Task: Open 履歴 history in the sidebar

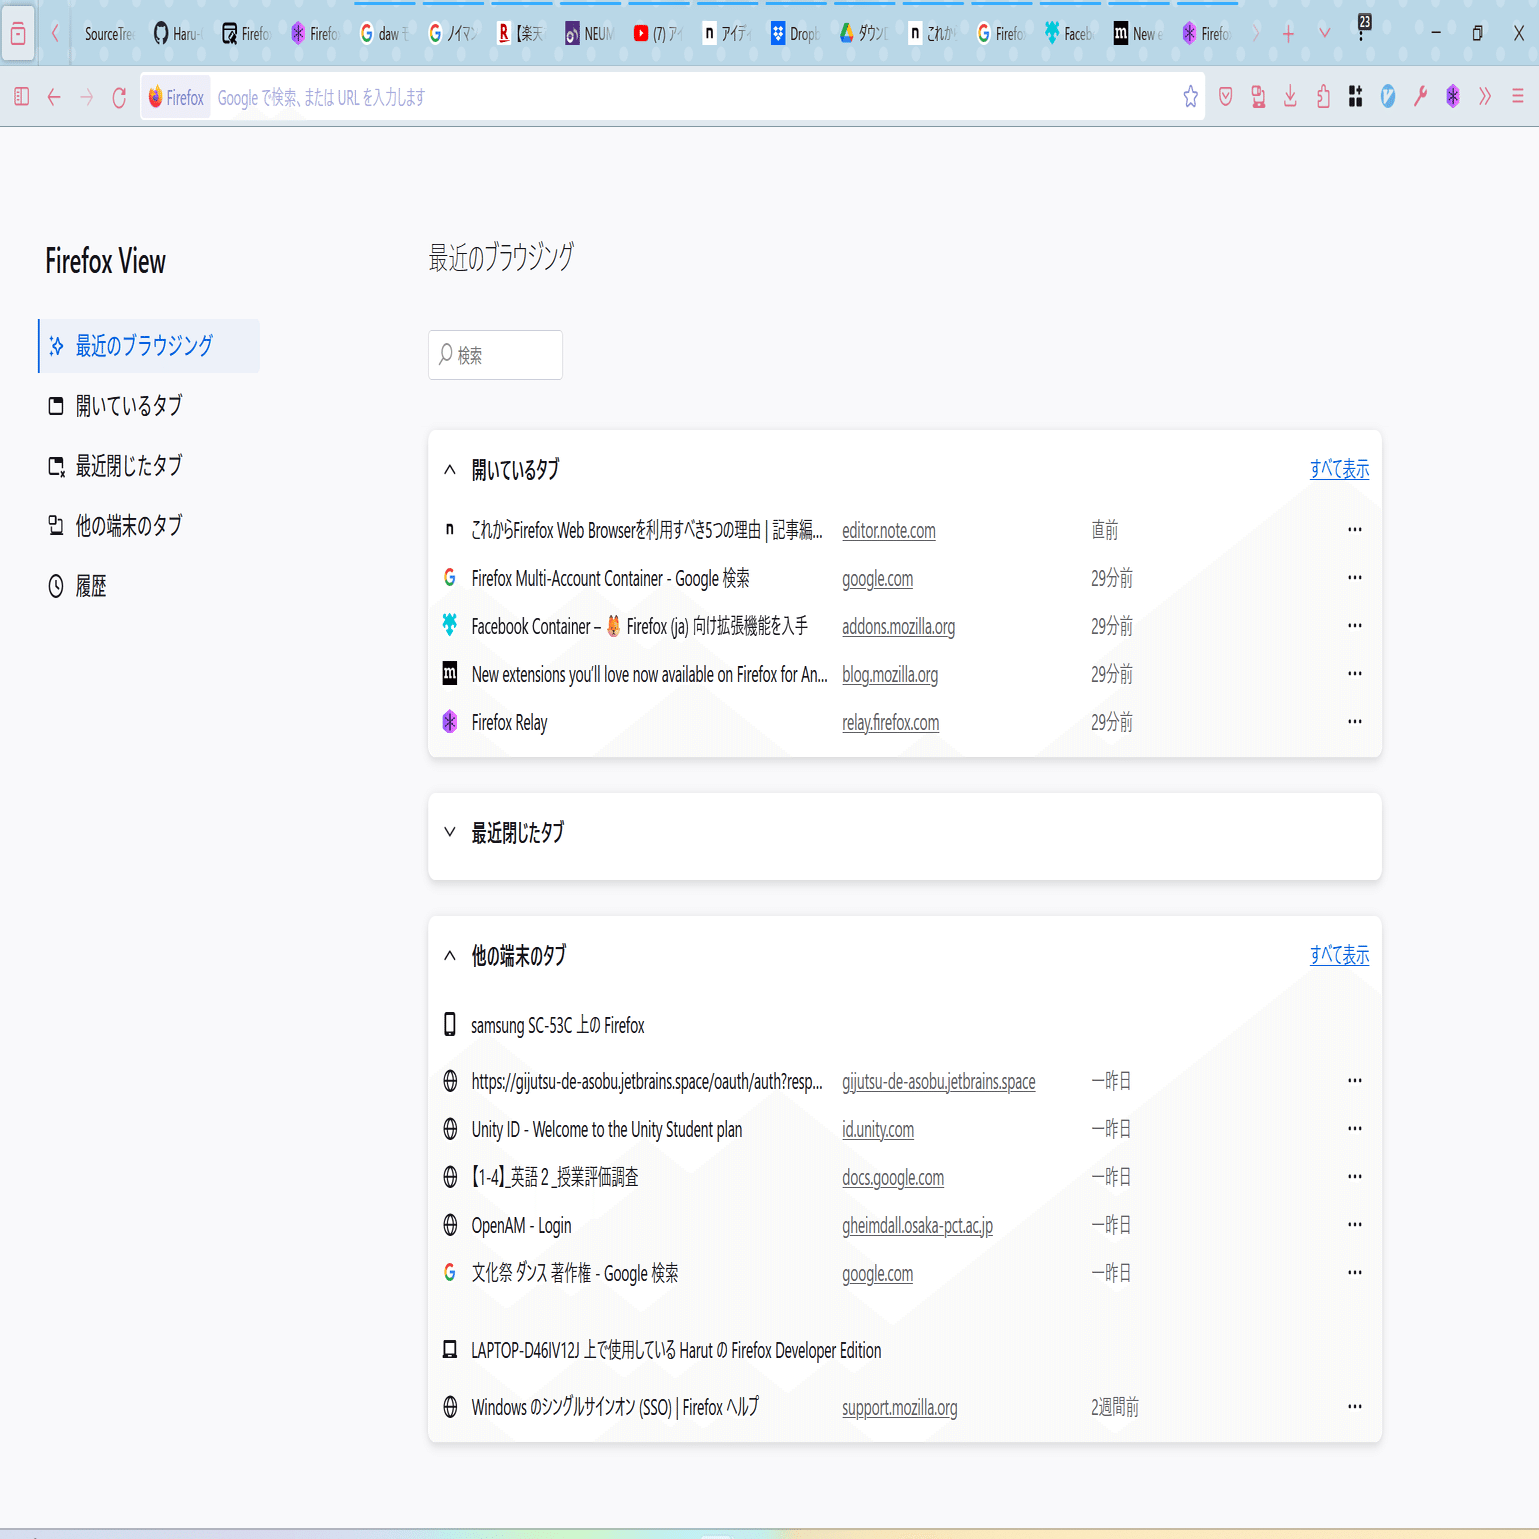Action: (149, 586)
